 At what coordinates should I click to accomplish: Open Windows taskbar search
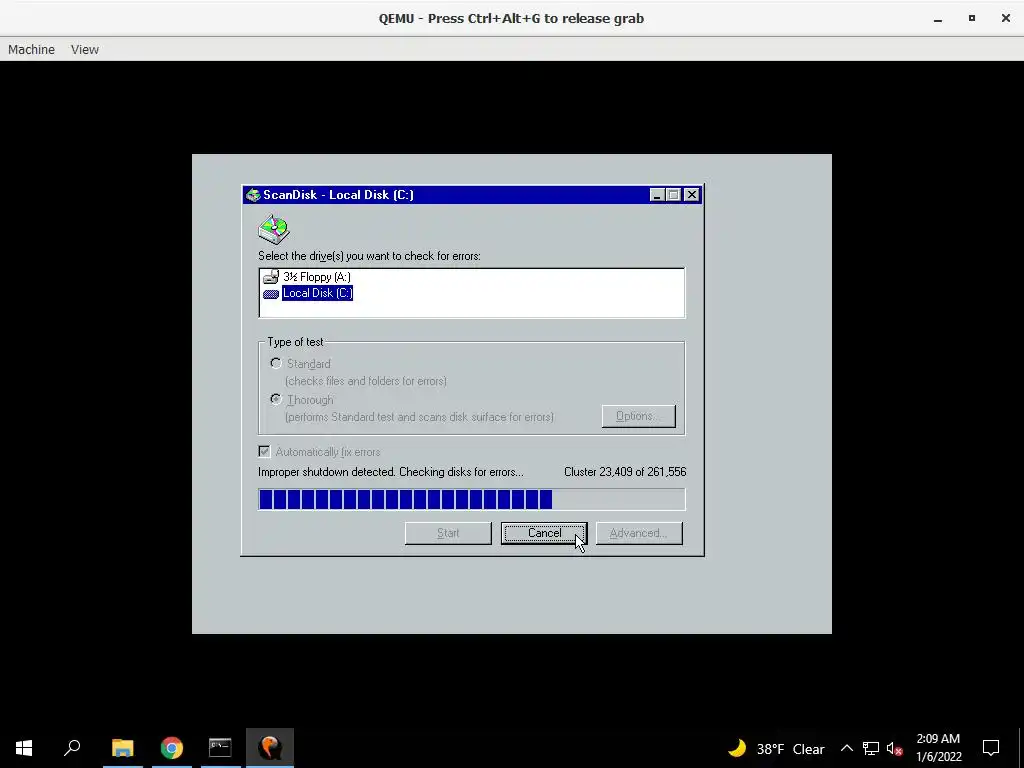[72, 748]
